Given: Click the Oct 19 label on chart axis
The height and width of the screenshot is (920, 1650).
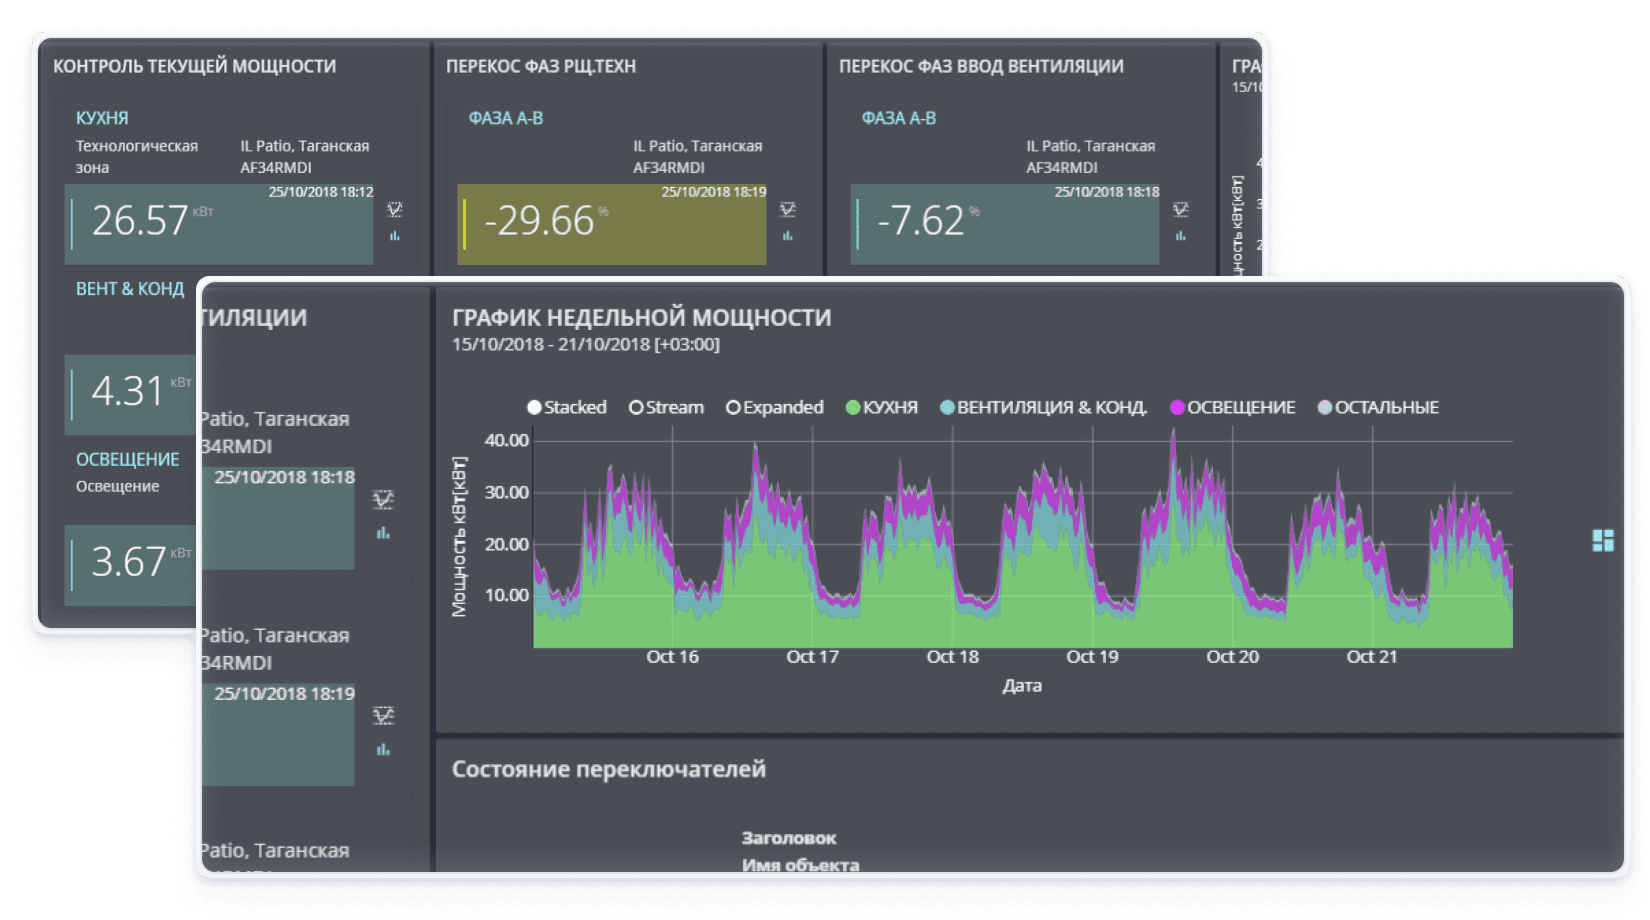Looking at the screenshot, I should pyautogui.click(x=1092, y=657).
